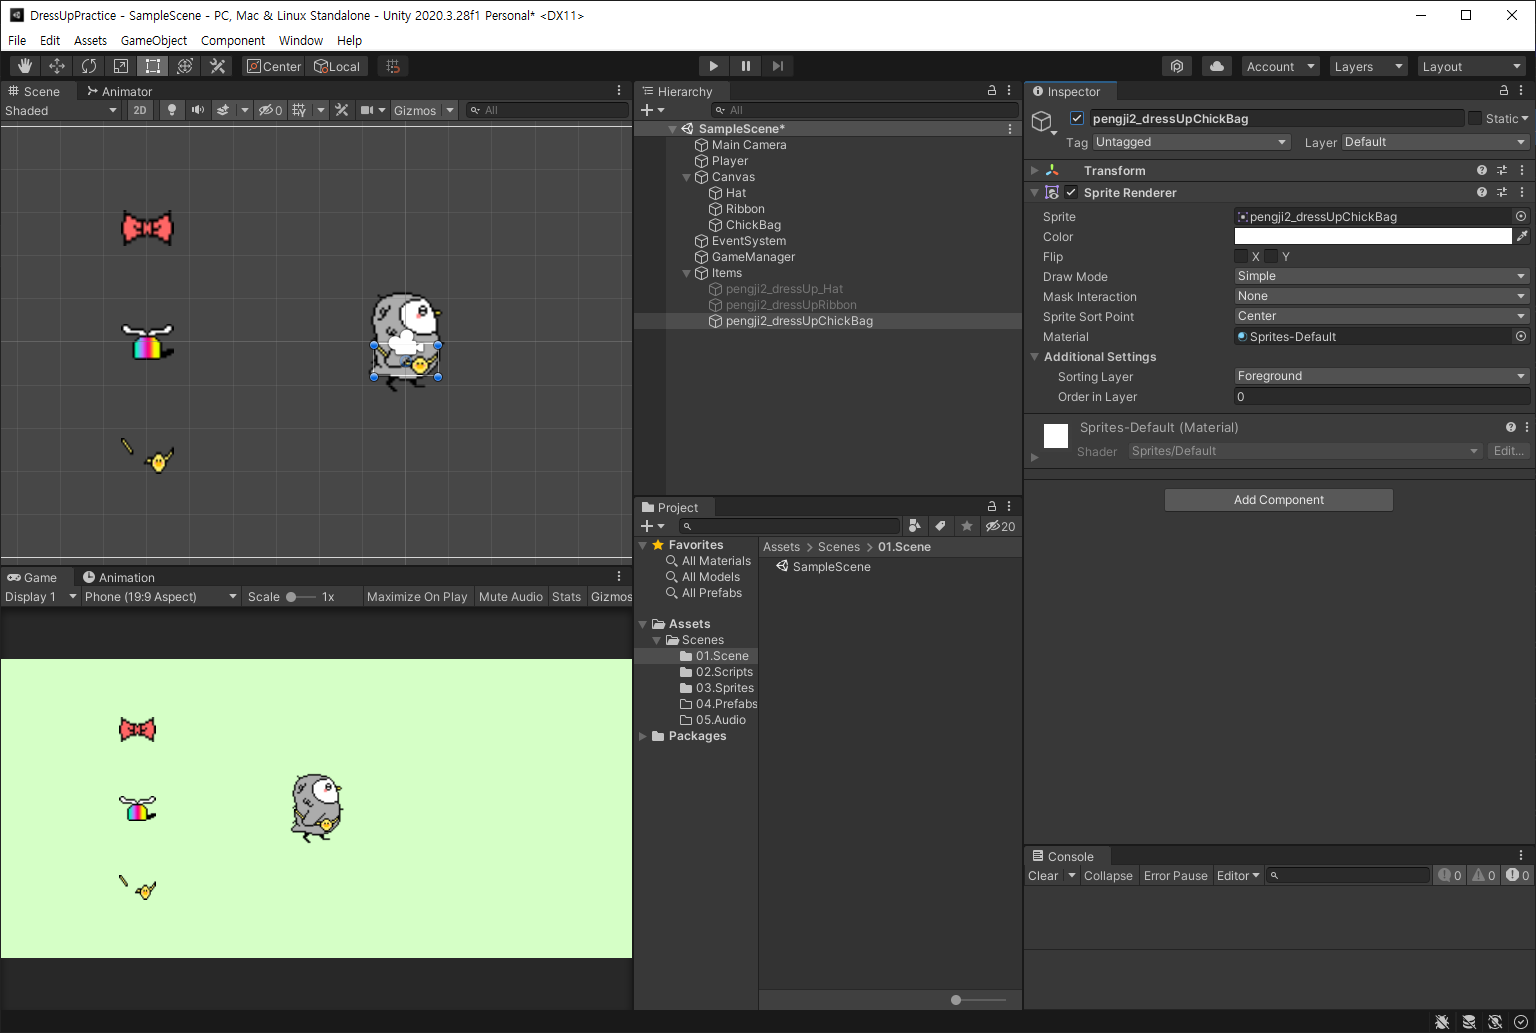Toggle Mute Audio in Game view

[x=511, y=596]
